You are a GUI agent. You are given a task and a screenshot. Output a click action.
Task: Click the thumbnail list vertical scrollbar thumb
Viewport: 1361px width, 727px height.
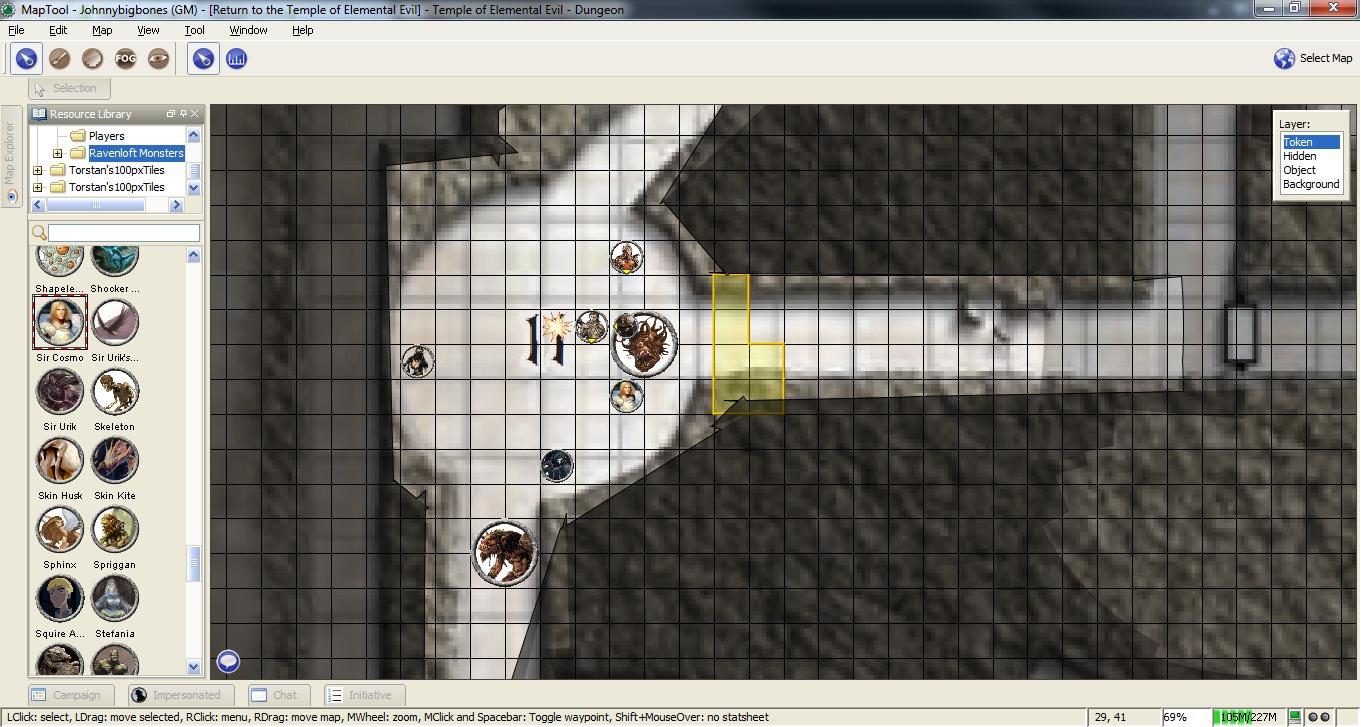tap(194, 564)
